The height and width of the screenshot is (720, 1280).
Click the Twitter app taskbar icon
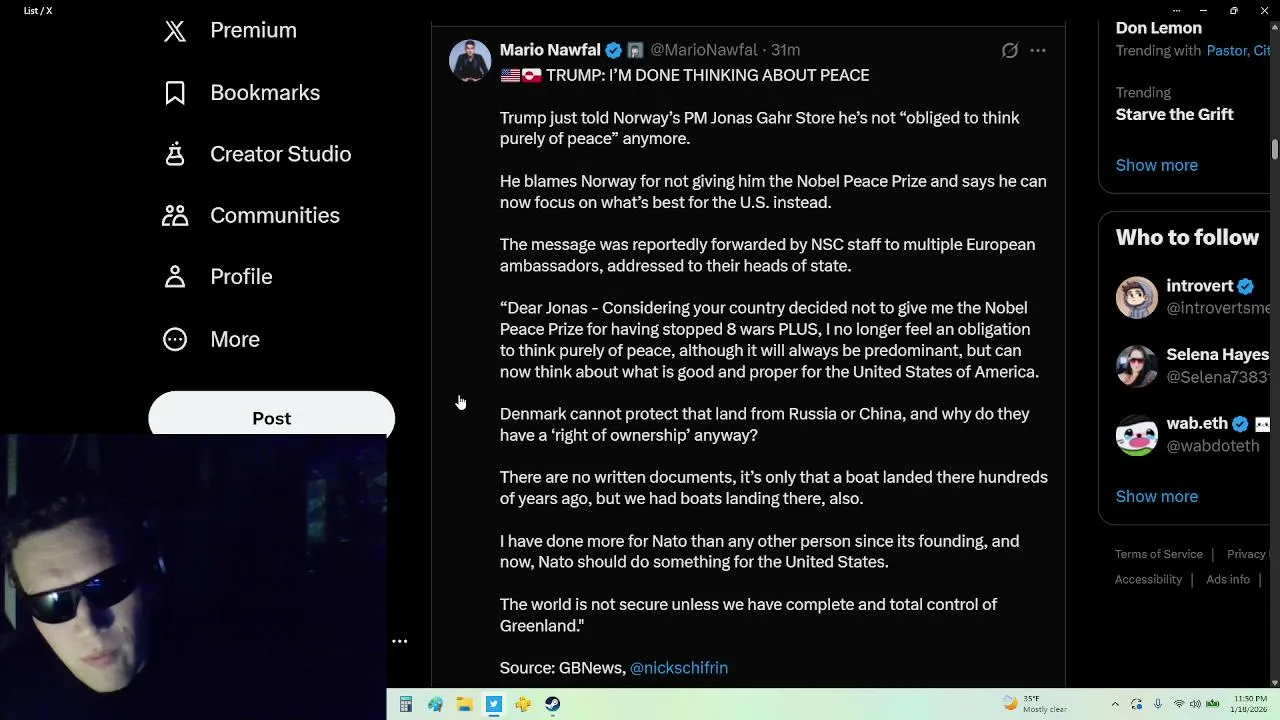(x=494, y=705)
